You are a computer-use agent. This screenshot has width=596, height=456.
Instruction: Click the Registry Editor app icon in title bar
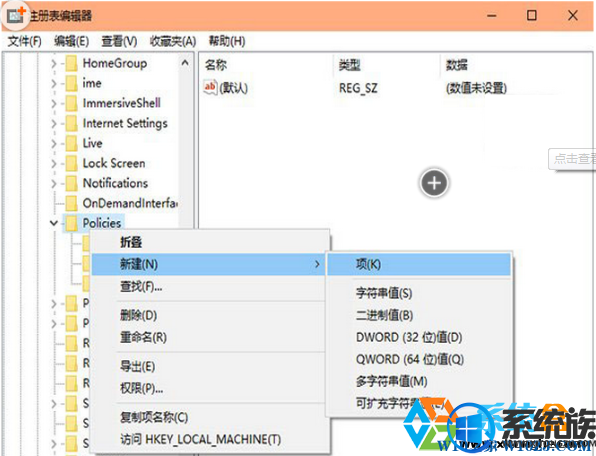click(16, 15)
